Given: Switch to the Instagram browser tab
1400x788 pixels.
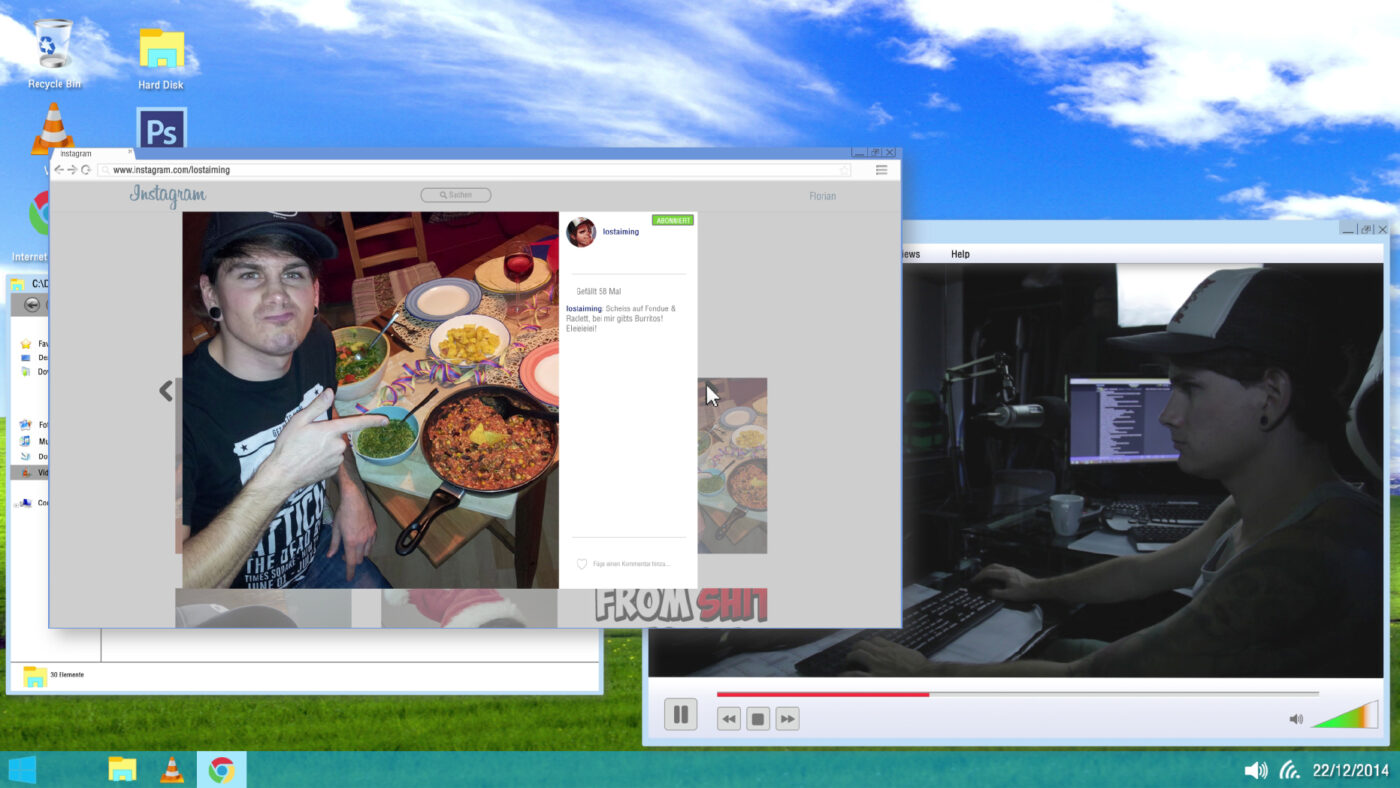Looking at the screenshot, I should (88, 154).
